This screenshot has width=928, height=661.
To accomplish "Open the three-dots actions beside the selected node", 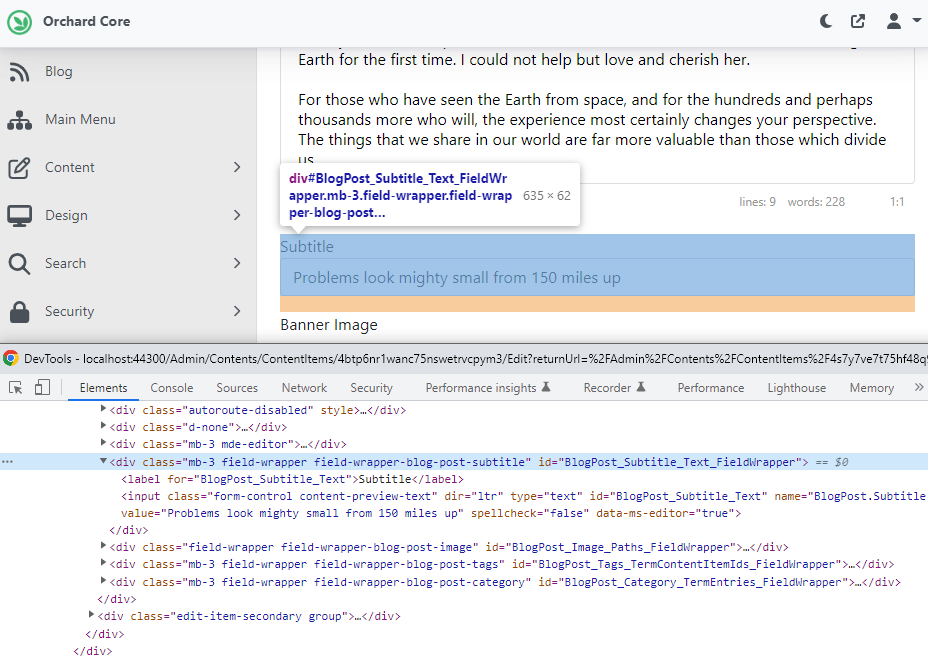I will (x=7, y=462).
